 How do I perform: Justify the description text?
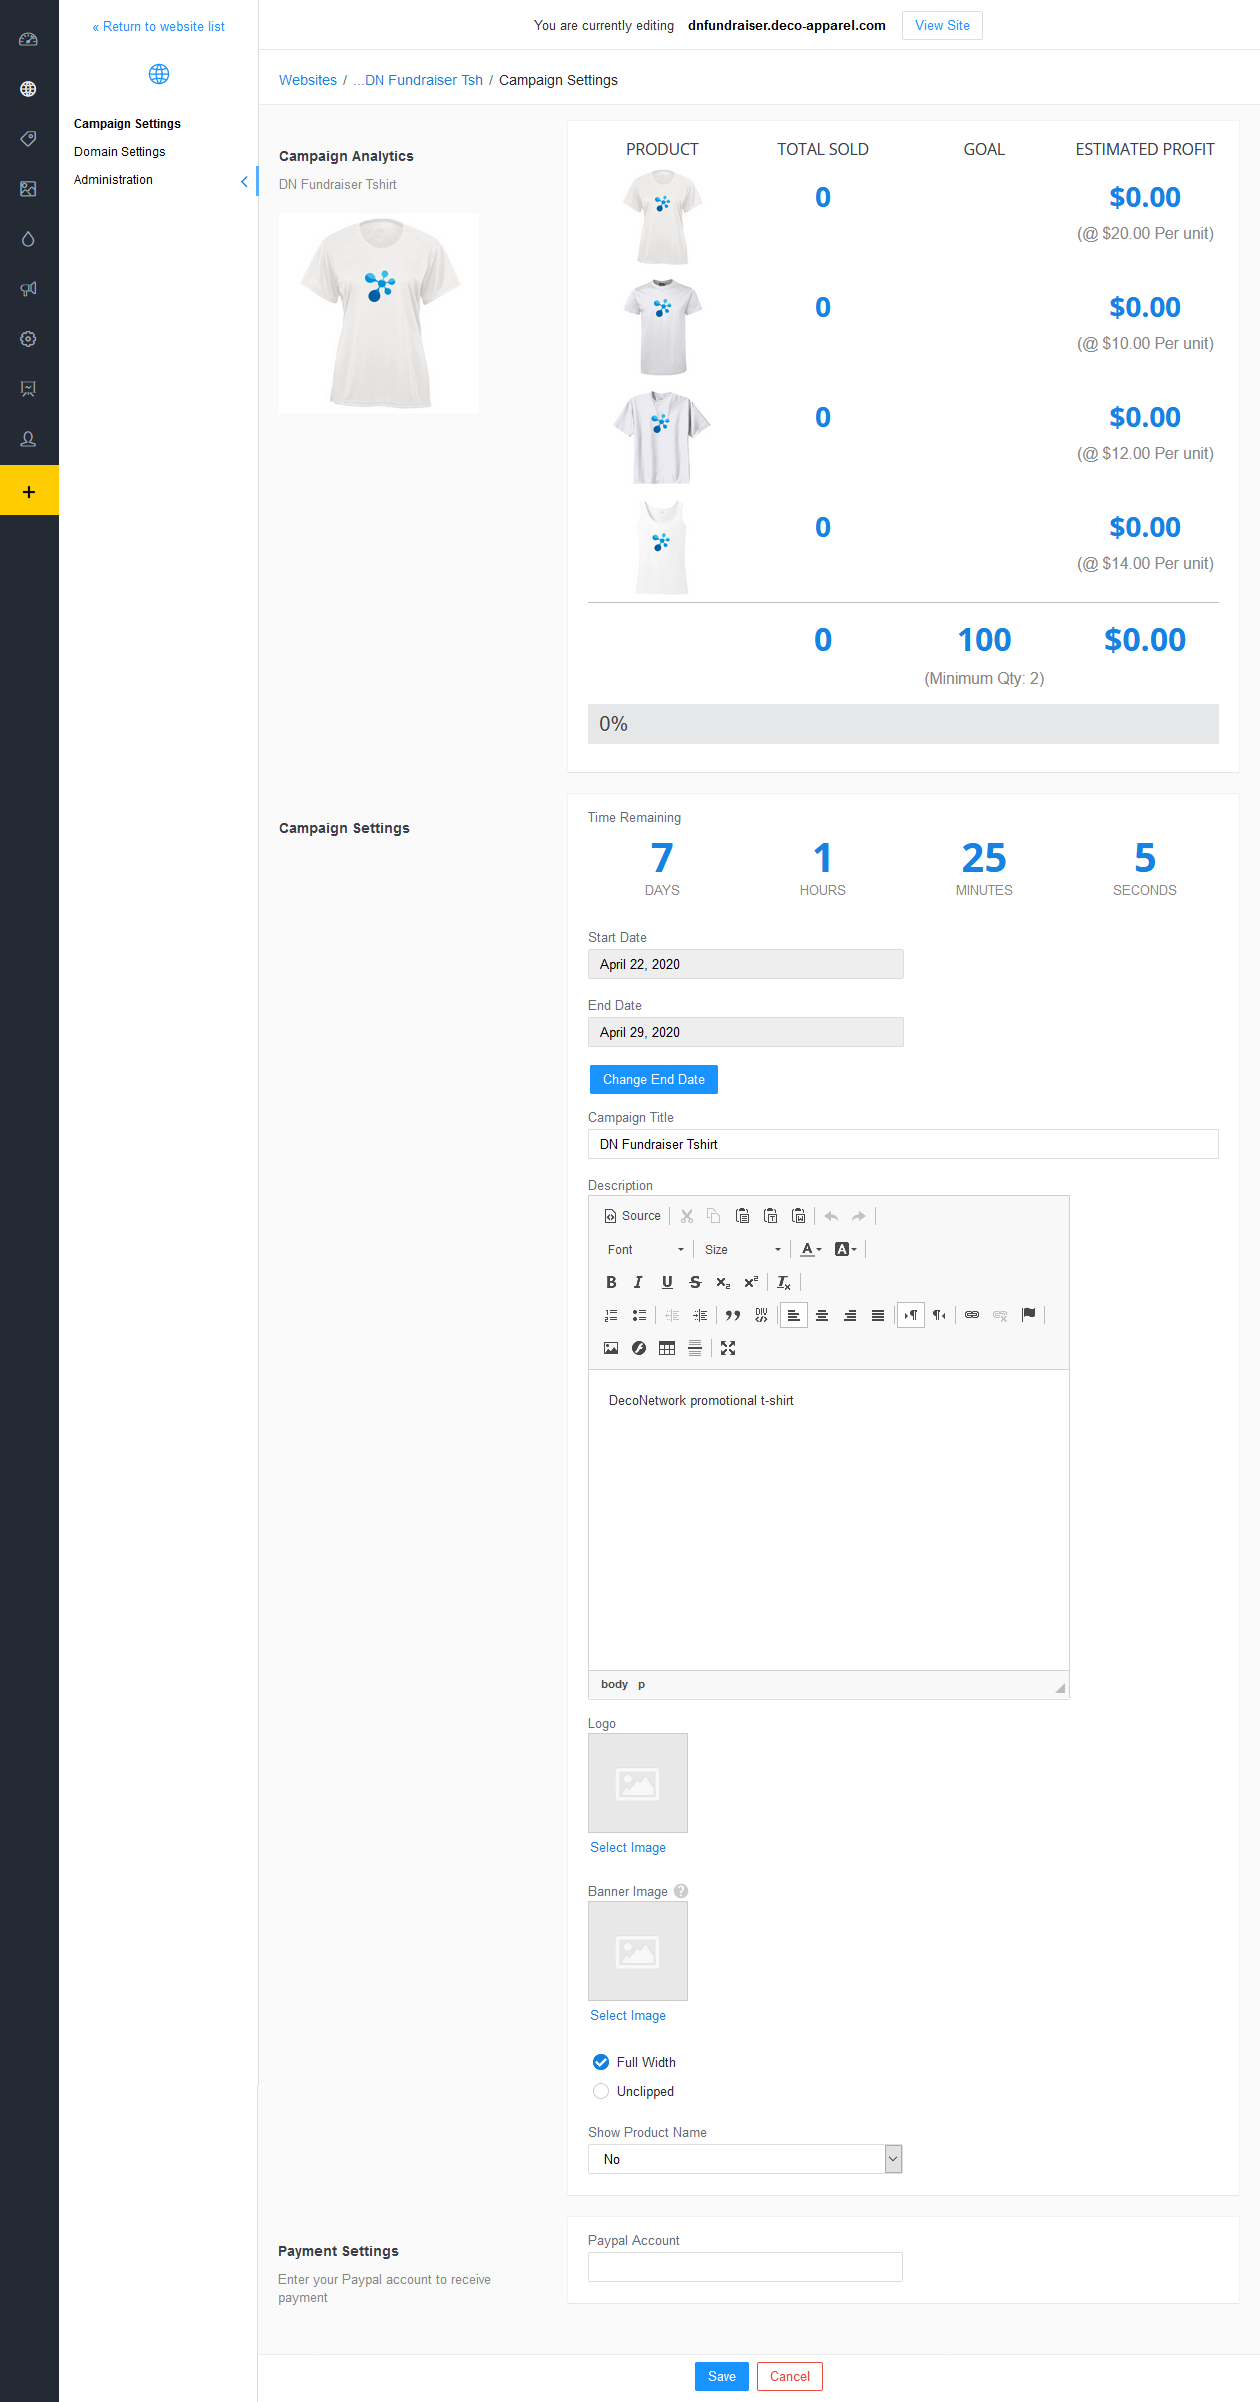878,1315
